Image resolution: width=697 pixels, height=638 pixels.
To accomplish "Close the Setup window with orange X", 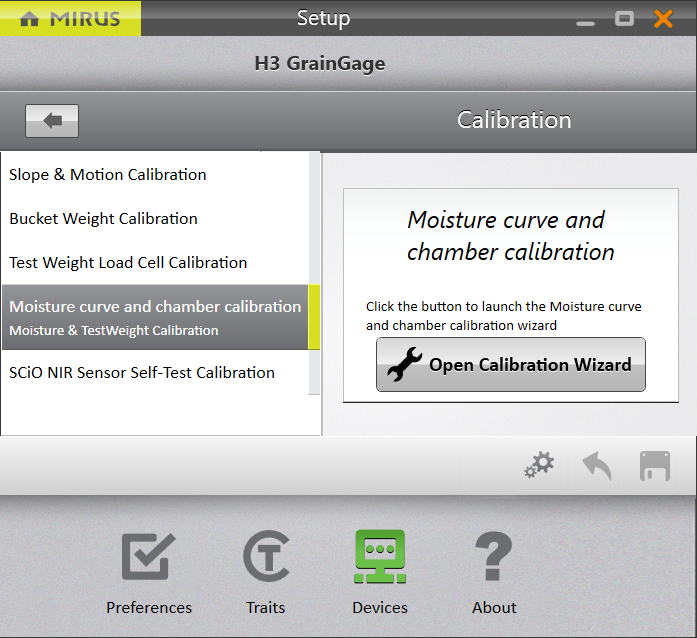I will click(663, 18).
